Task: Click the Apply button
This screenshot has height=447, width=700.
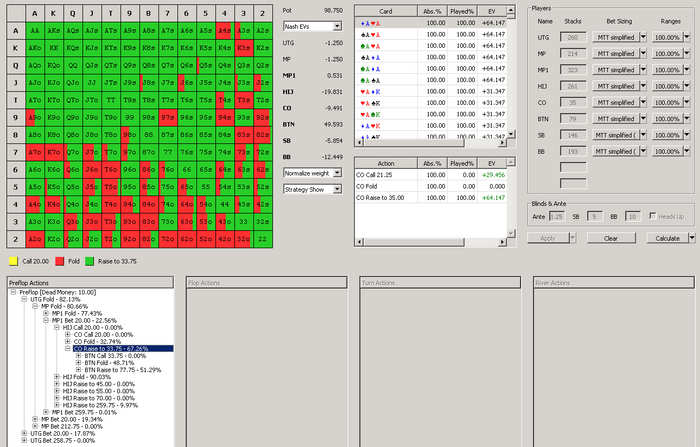Action: [548, 238]
